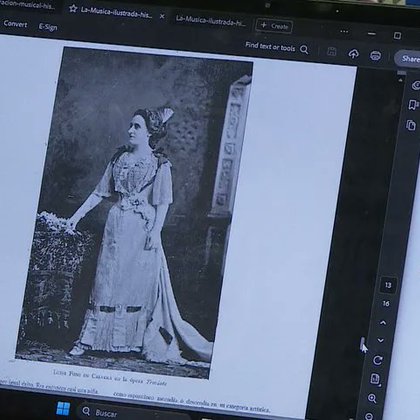Viewport: 420px width, 420px height.
Task: Go to the previous page with up chevron
Action: [383, 323]
